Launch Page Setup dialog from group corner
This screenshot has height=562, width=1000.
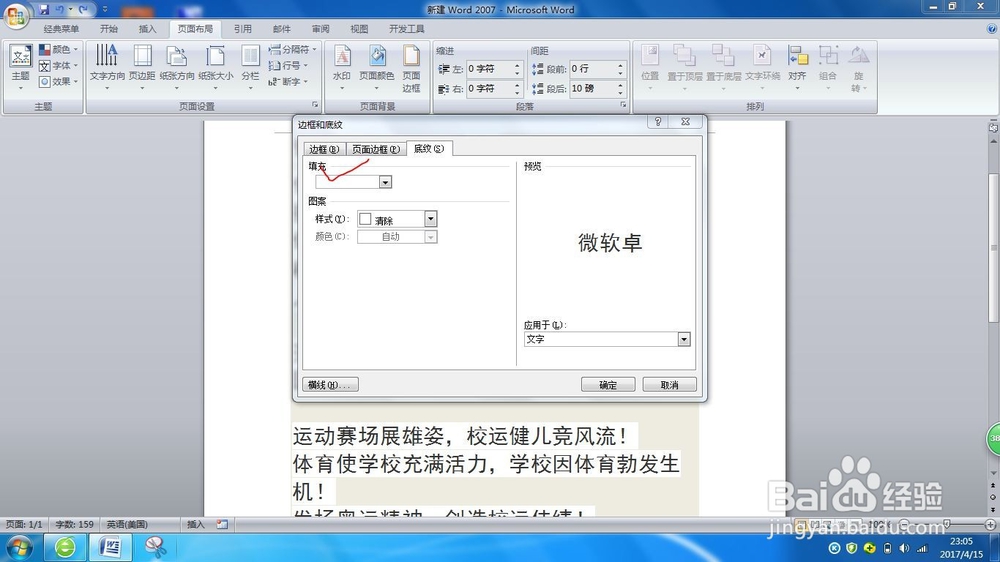315,105
